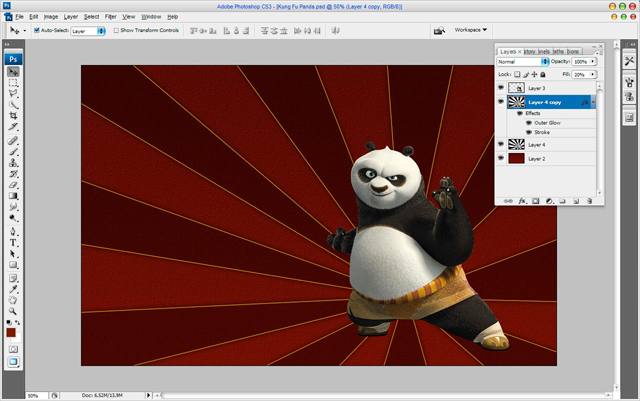This screenshot has width=640, height=401.
Task: Hide Layer 4 copy visibility eye
Action: [x=501, y=102]
